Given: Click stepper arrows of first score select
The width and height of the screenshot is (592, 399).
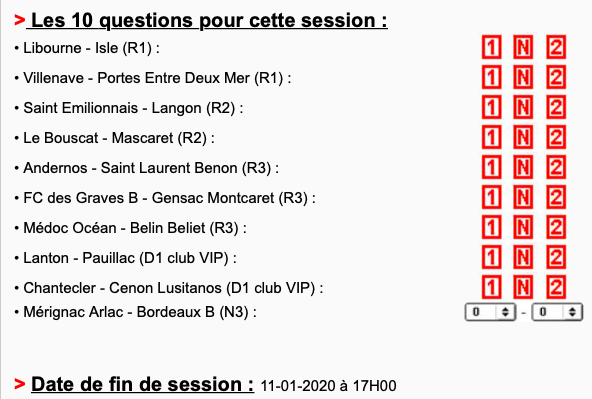Looking at the screenshot, I should 505,312.
